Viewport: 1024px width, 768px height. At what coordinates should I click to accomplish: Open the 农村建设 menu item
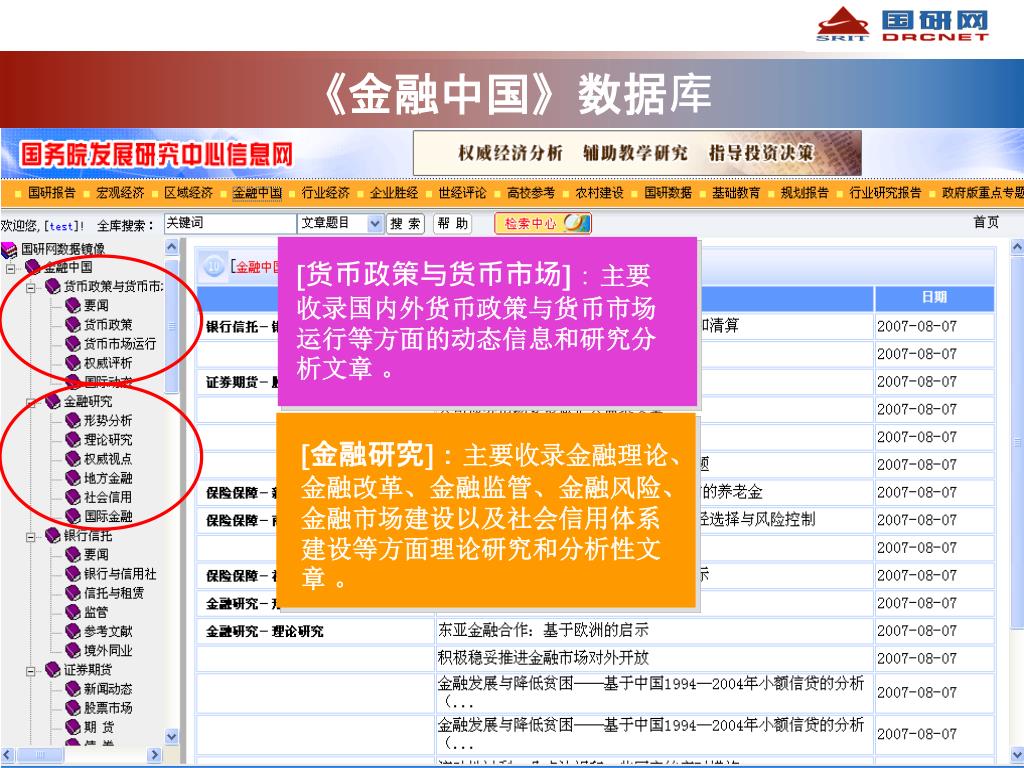click(x=600, y=193)
